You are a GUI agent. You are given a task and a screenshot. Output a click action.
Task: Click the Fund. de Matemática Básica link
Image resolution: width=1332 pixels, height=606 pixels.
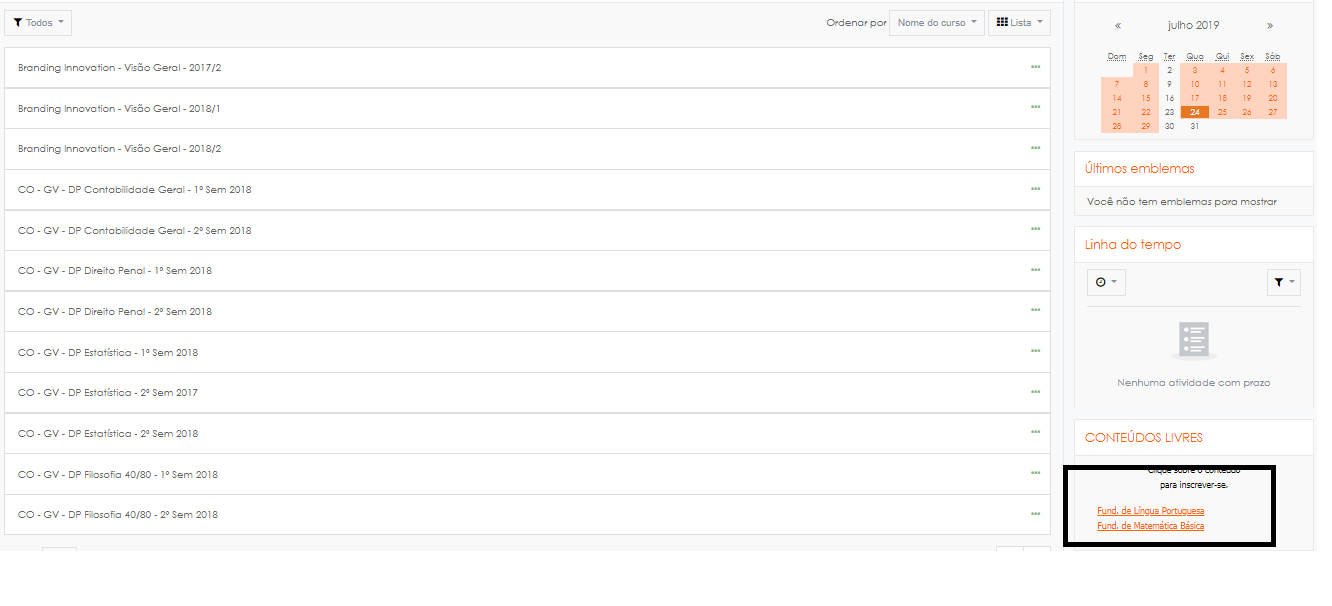[x=1150, y=526]
